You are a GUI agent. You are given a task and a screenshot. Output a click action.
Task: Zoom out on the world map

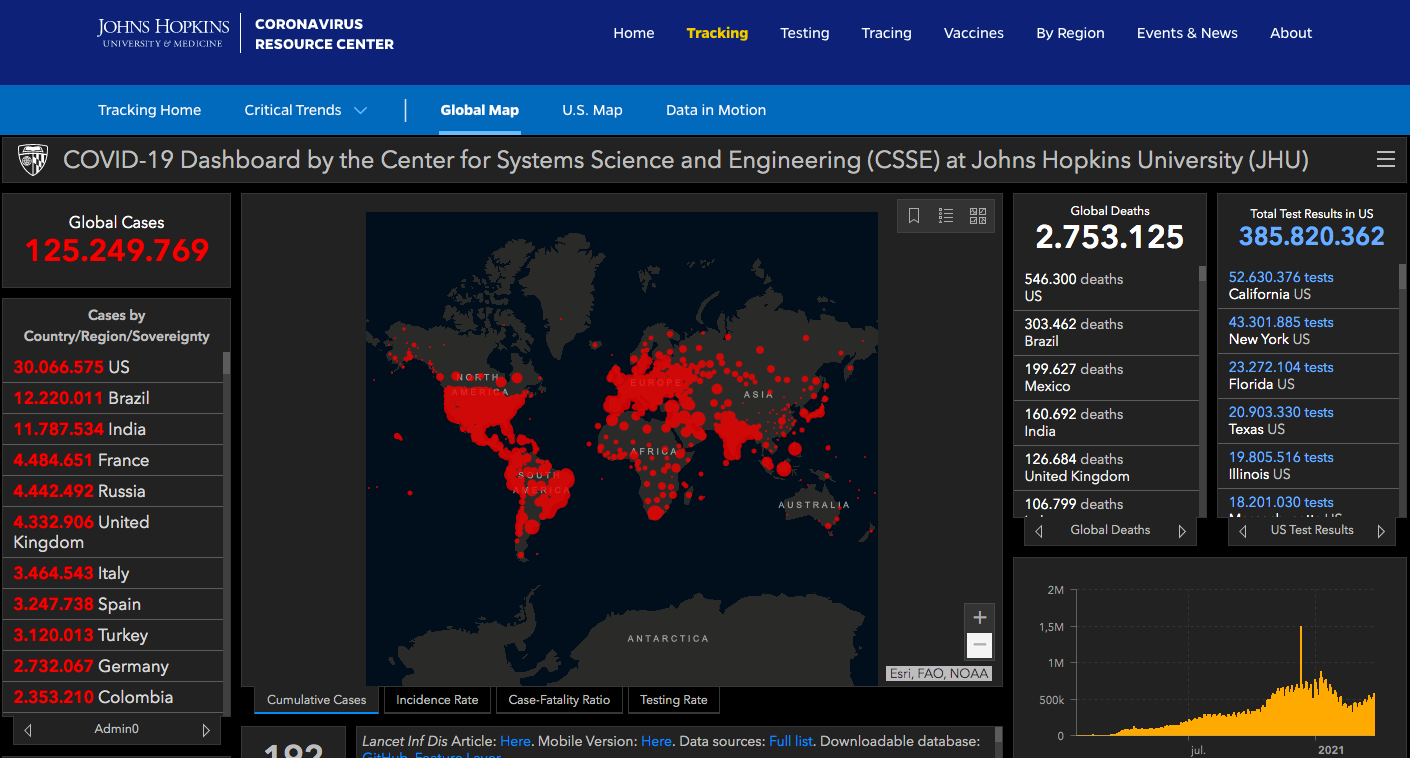point(979,646)
